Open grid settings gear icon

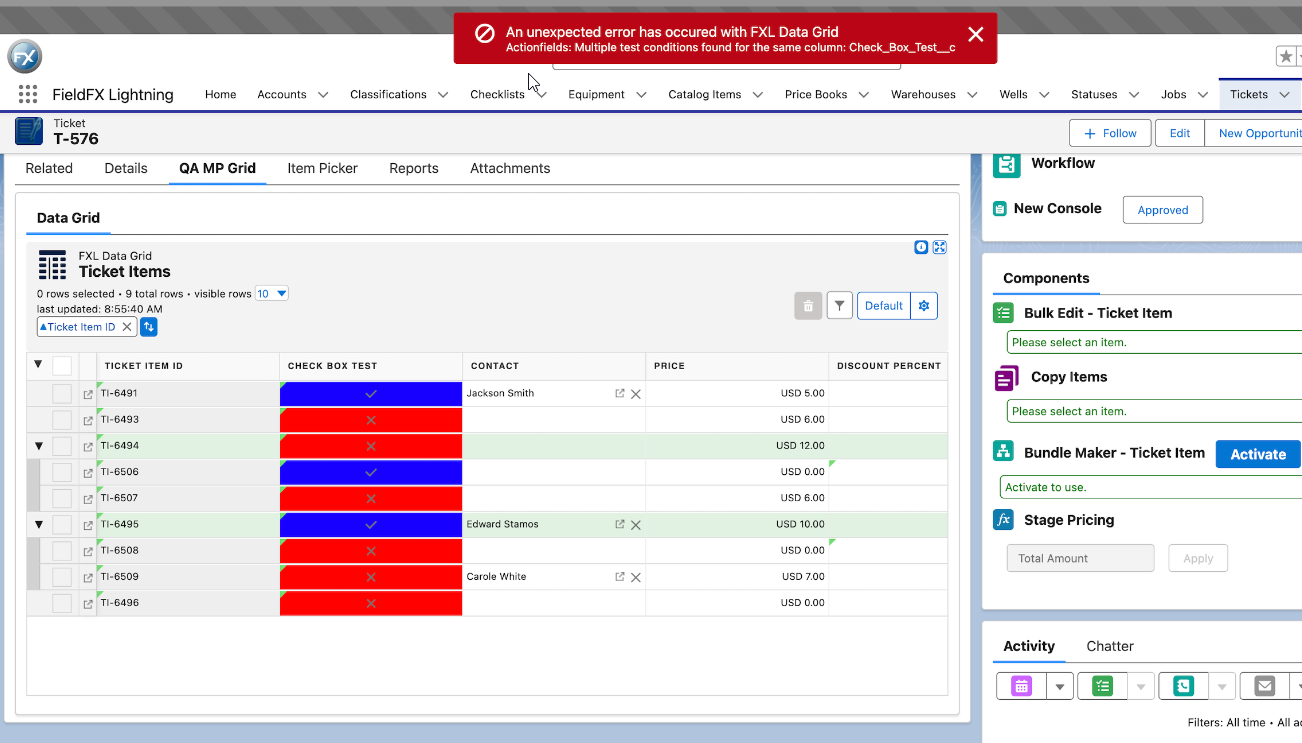point(924,306)
